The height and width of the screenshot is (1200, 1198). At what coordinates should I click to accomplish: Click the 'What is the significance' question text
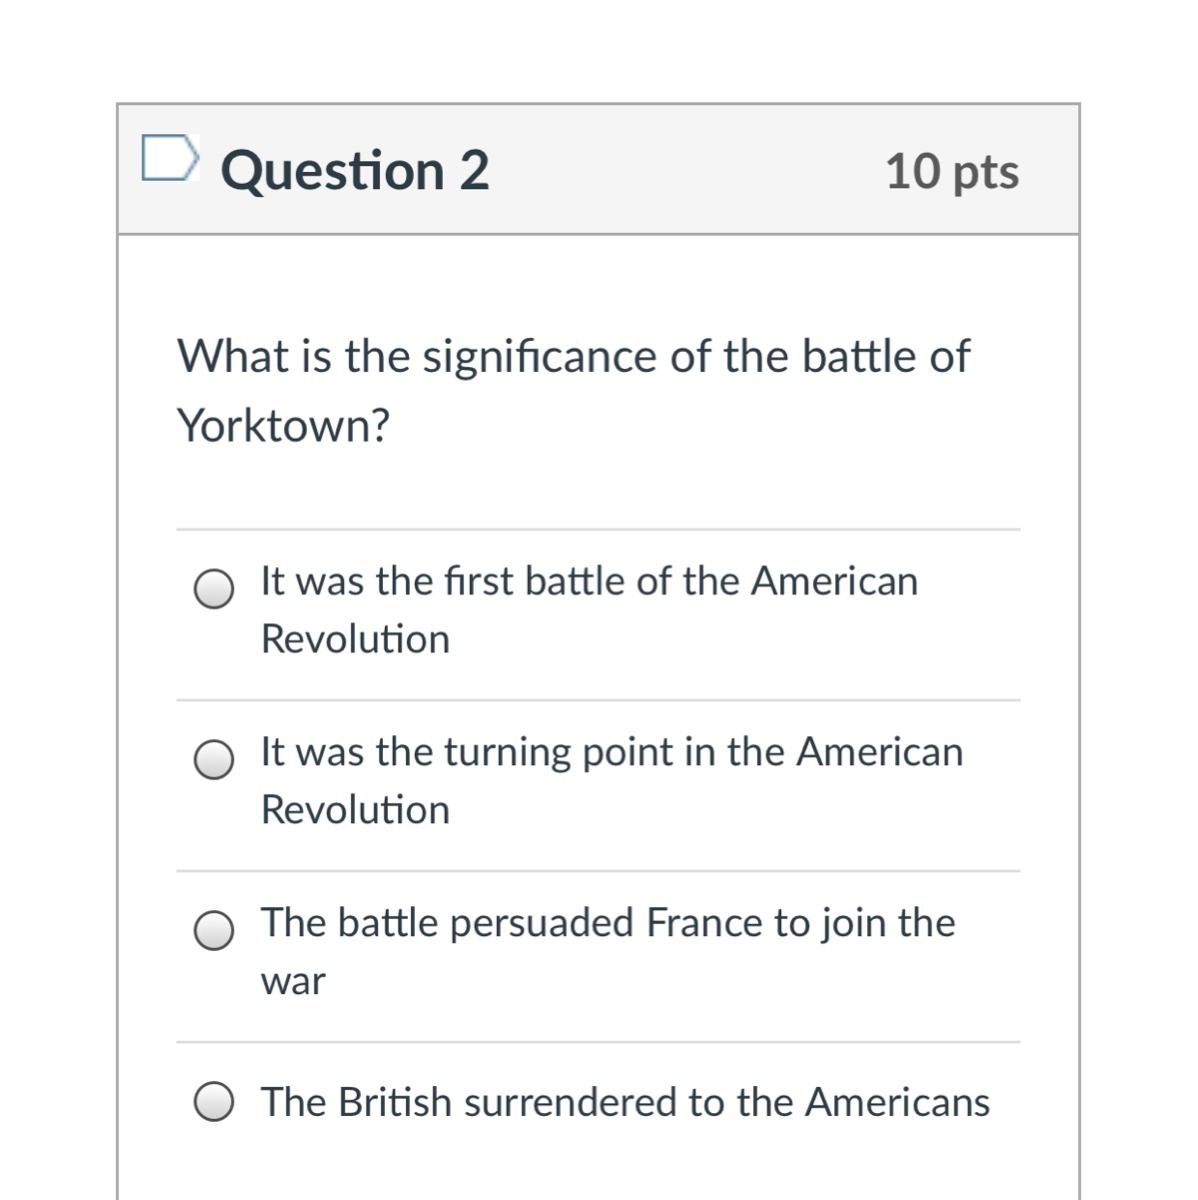(573, 356)
